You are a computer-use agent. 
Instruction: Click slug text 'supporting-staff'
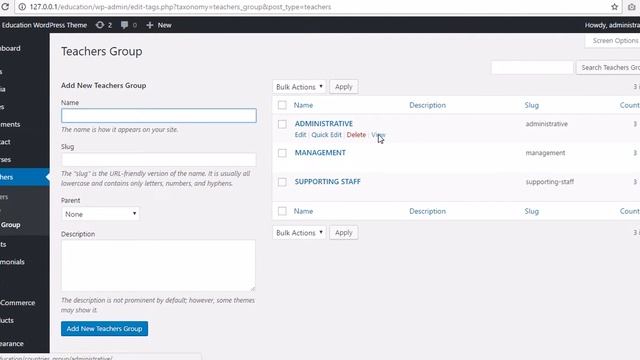(x=549, y=182)
